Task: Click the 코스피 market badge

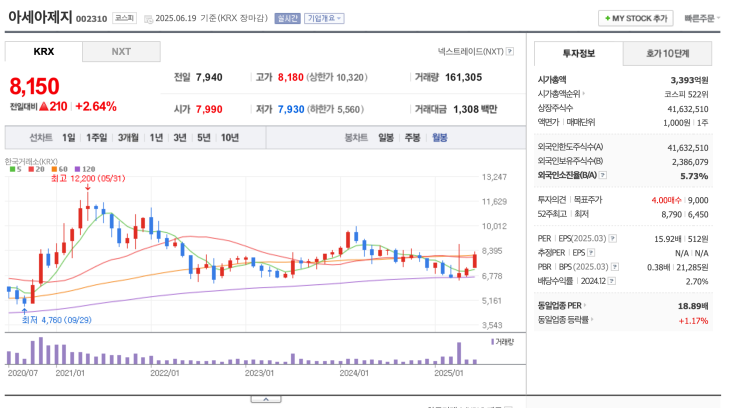Action: pyautogui.click(x=125, y=18)
